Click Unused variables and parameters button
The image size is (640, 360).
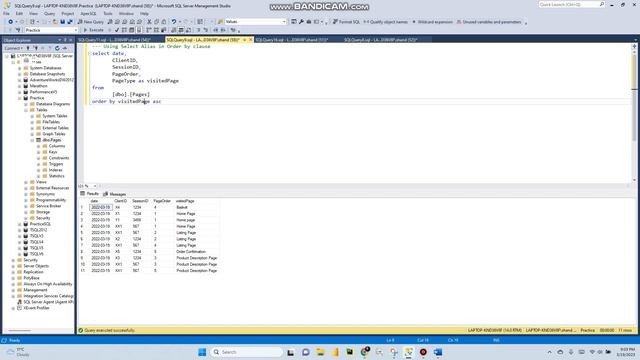click(x=489, y=22)
